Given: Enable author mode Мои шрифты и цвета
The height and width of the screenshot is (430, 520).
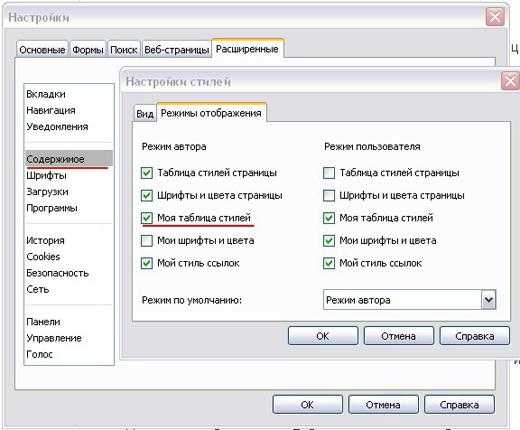Looking at the screenshot, I should pyautogui.click(x=147, y=241).
